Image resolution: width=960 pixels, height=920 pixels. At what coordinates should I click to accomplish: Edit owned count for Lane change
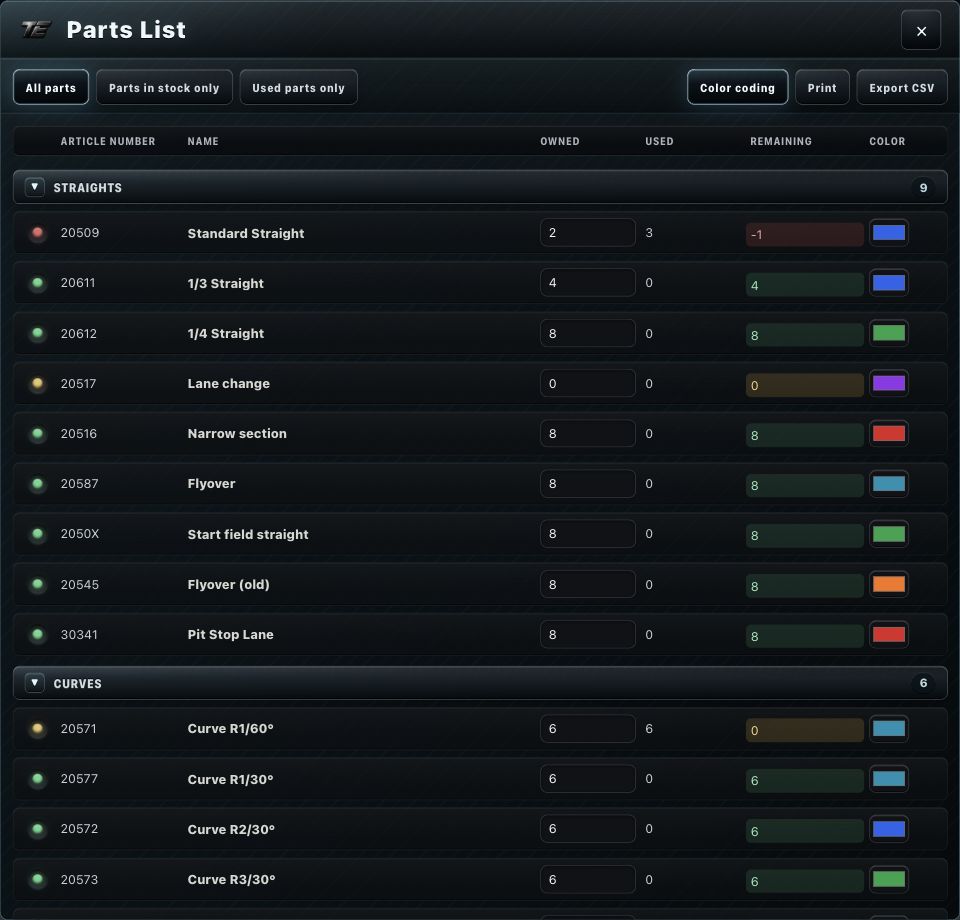coord(588,383)
